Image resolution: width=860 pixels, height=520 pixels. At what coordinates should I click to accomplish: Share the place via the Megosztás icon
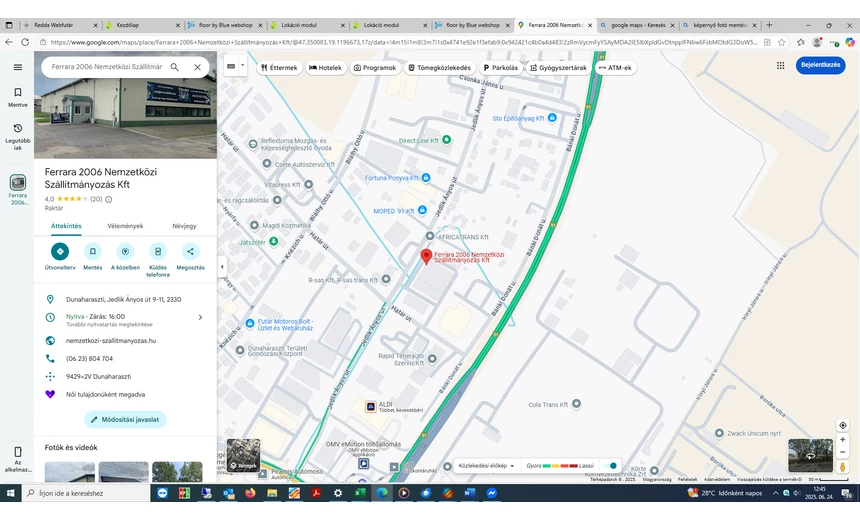pyautogui.click(x=190, y=252)
